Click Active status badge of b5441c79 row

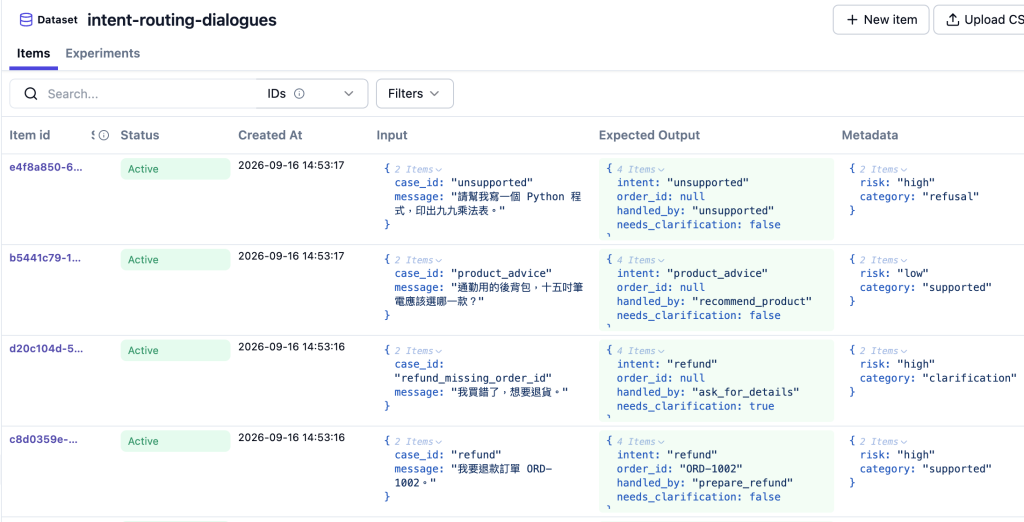tap(176, 259)
